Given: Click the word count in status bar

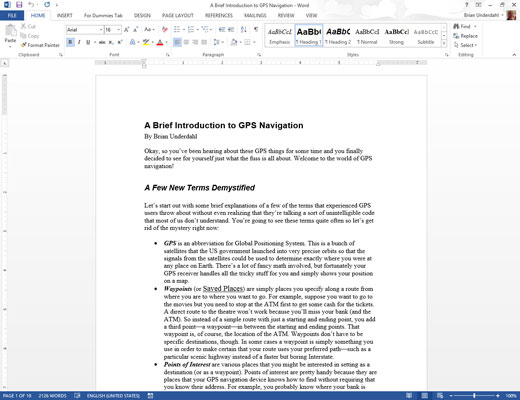Looking at the screenshot, I should point(52,396).
